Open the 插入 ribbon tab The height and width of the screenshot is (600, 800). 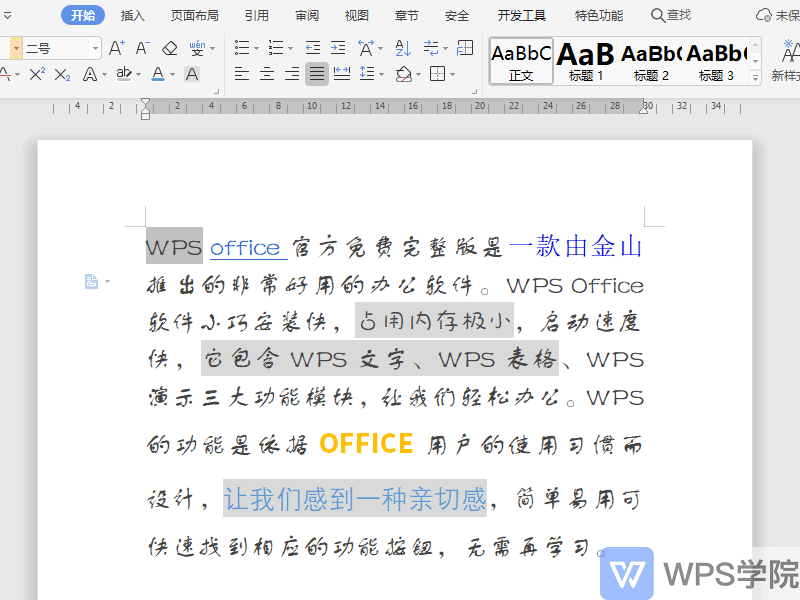tap(133, 16)
